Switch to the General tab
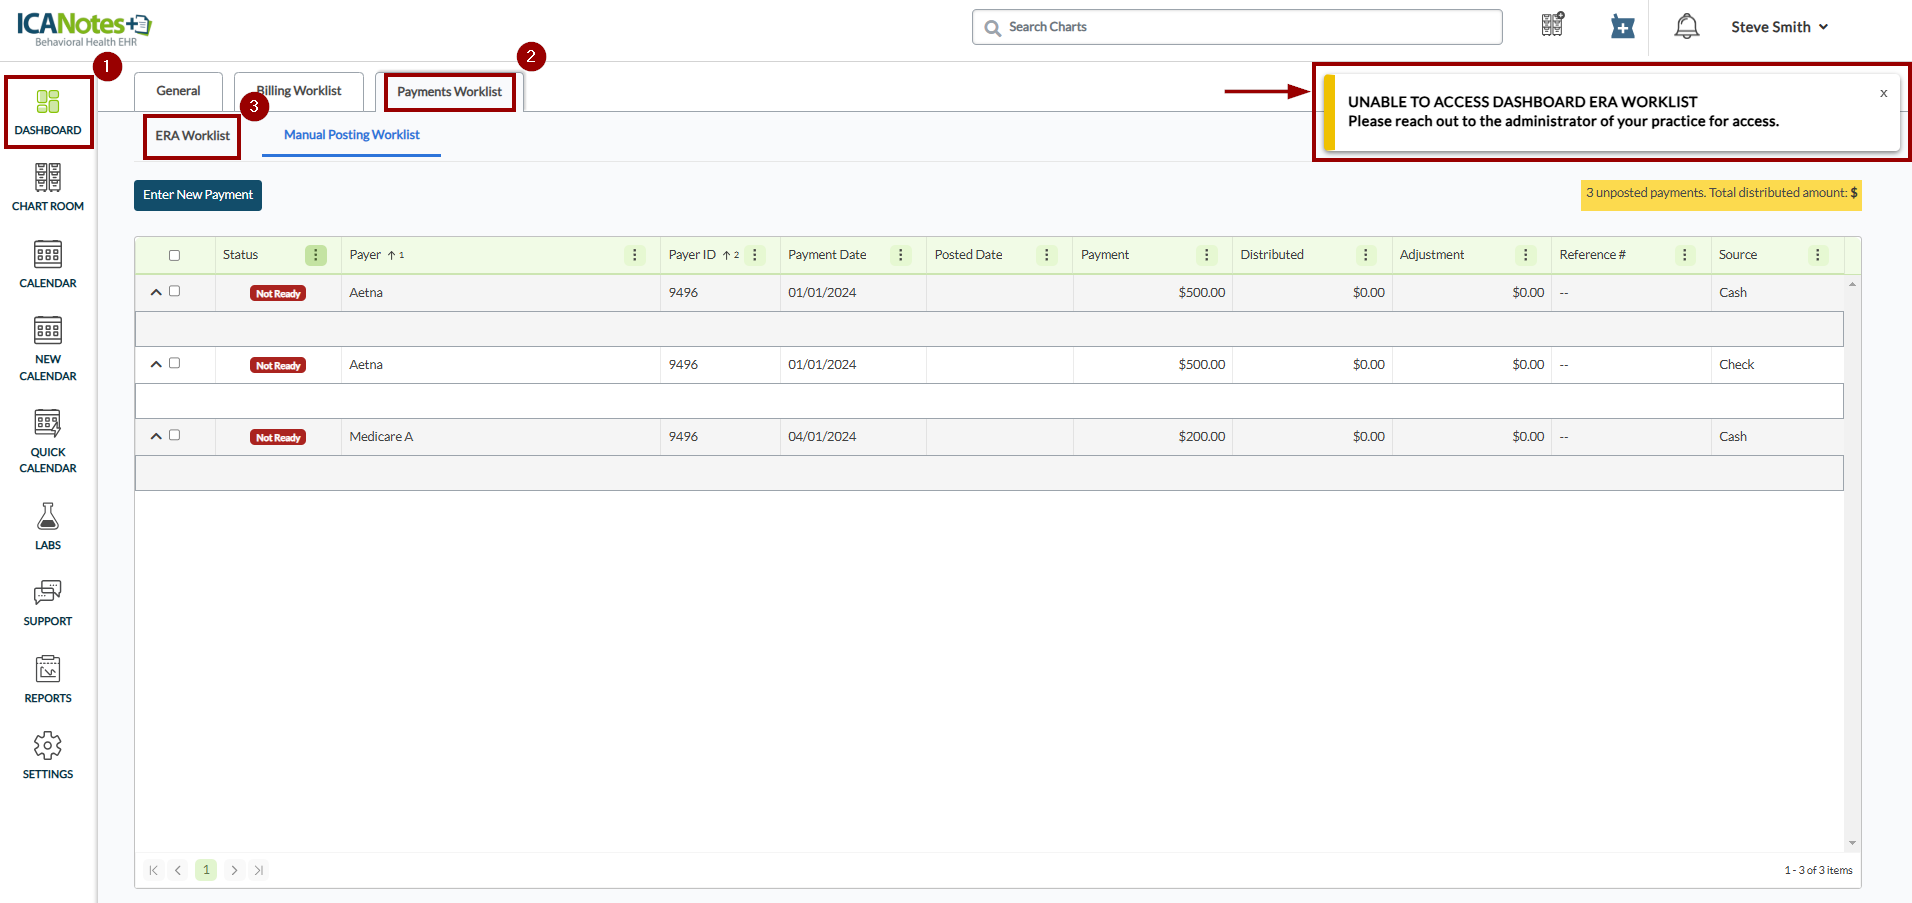The width and height of the screenshot is (1912, 903). 178,91
